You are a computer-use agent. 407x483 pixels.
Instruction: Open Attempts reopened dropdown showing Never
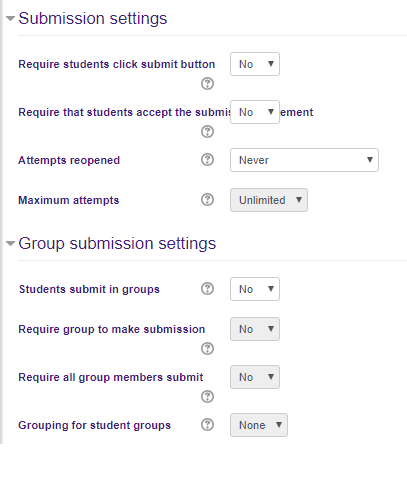point(304,160)
